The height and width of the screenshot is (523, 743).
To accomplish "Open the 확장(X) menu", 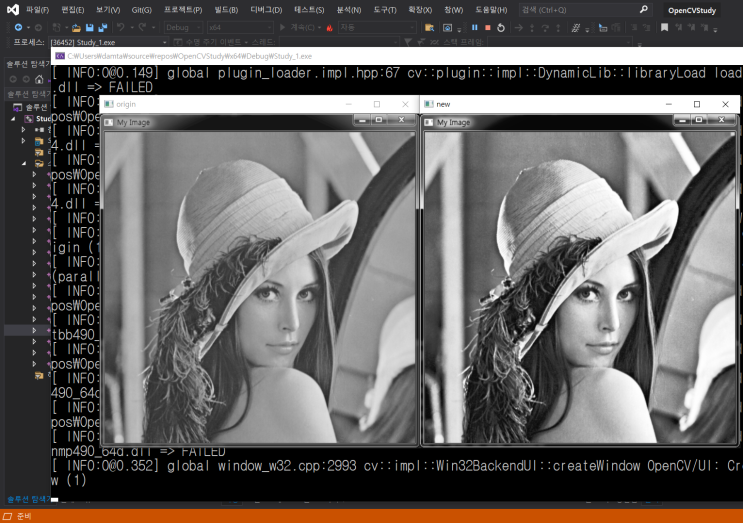I will click(x=420, y=9).
